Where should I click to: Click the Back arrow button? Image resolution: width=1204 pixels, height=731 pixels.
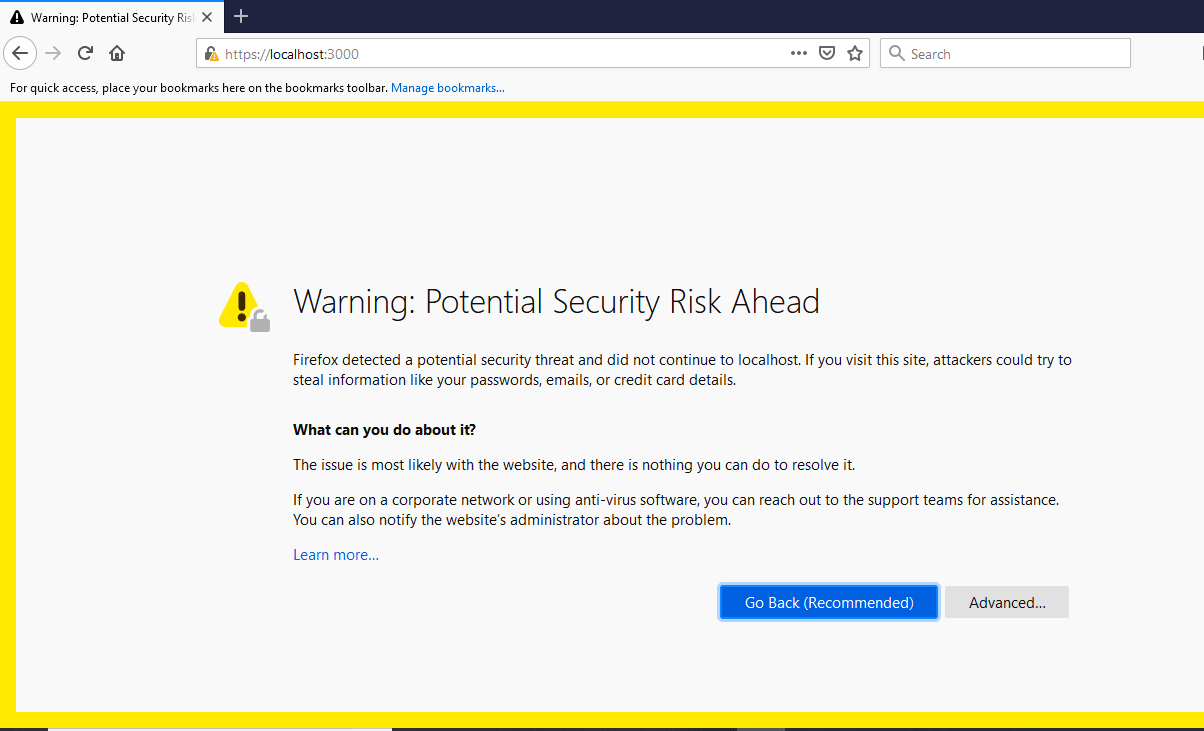(x=21, y=53)
